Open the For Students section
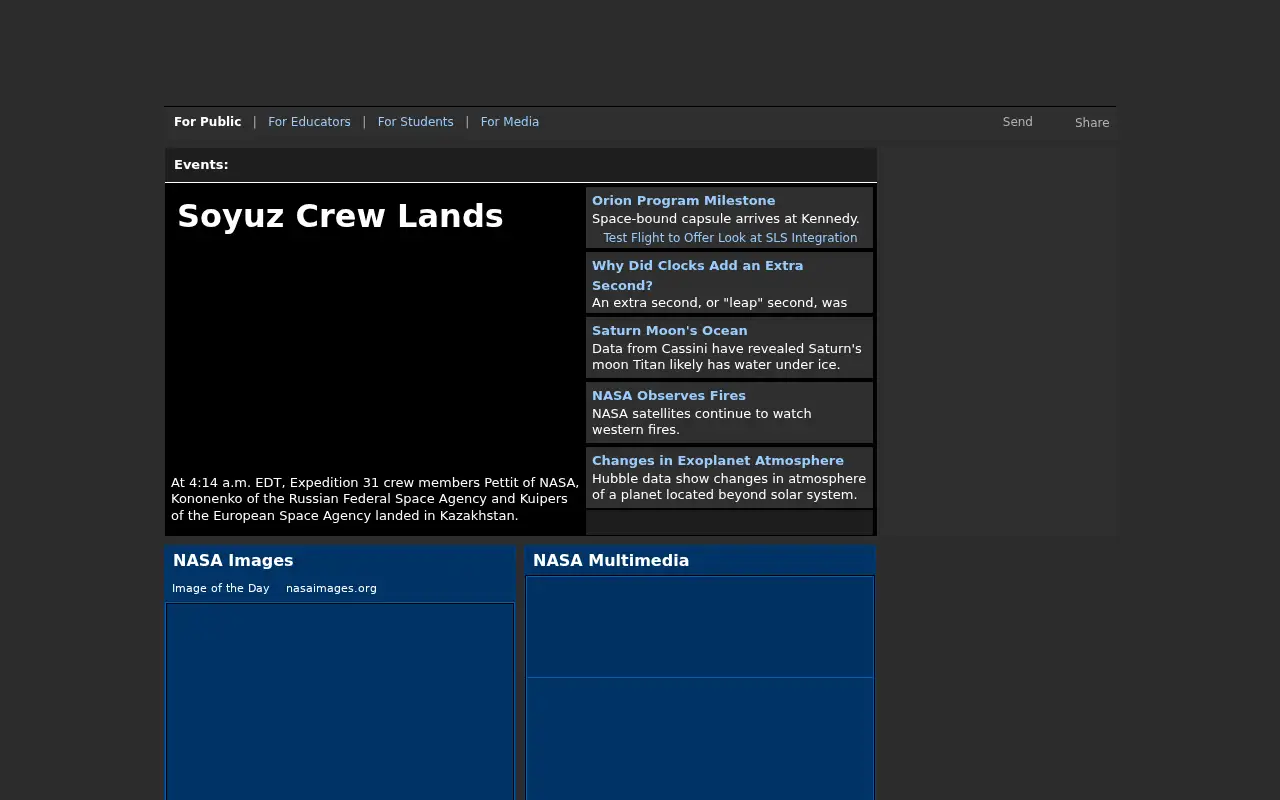 pos(415,122)
